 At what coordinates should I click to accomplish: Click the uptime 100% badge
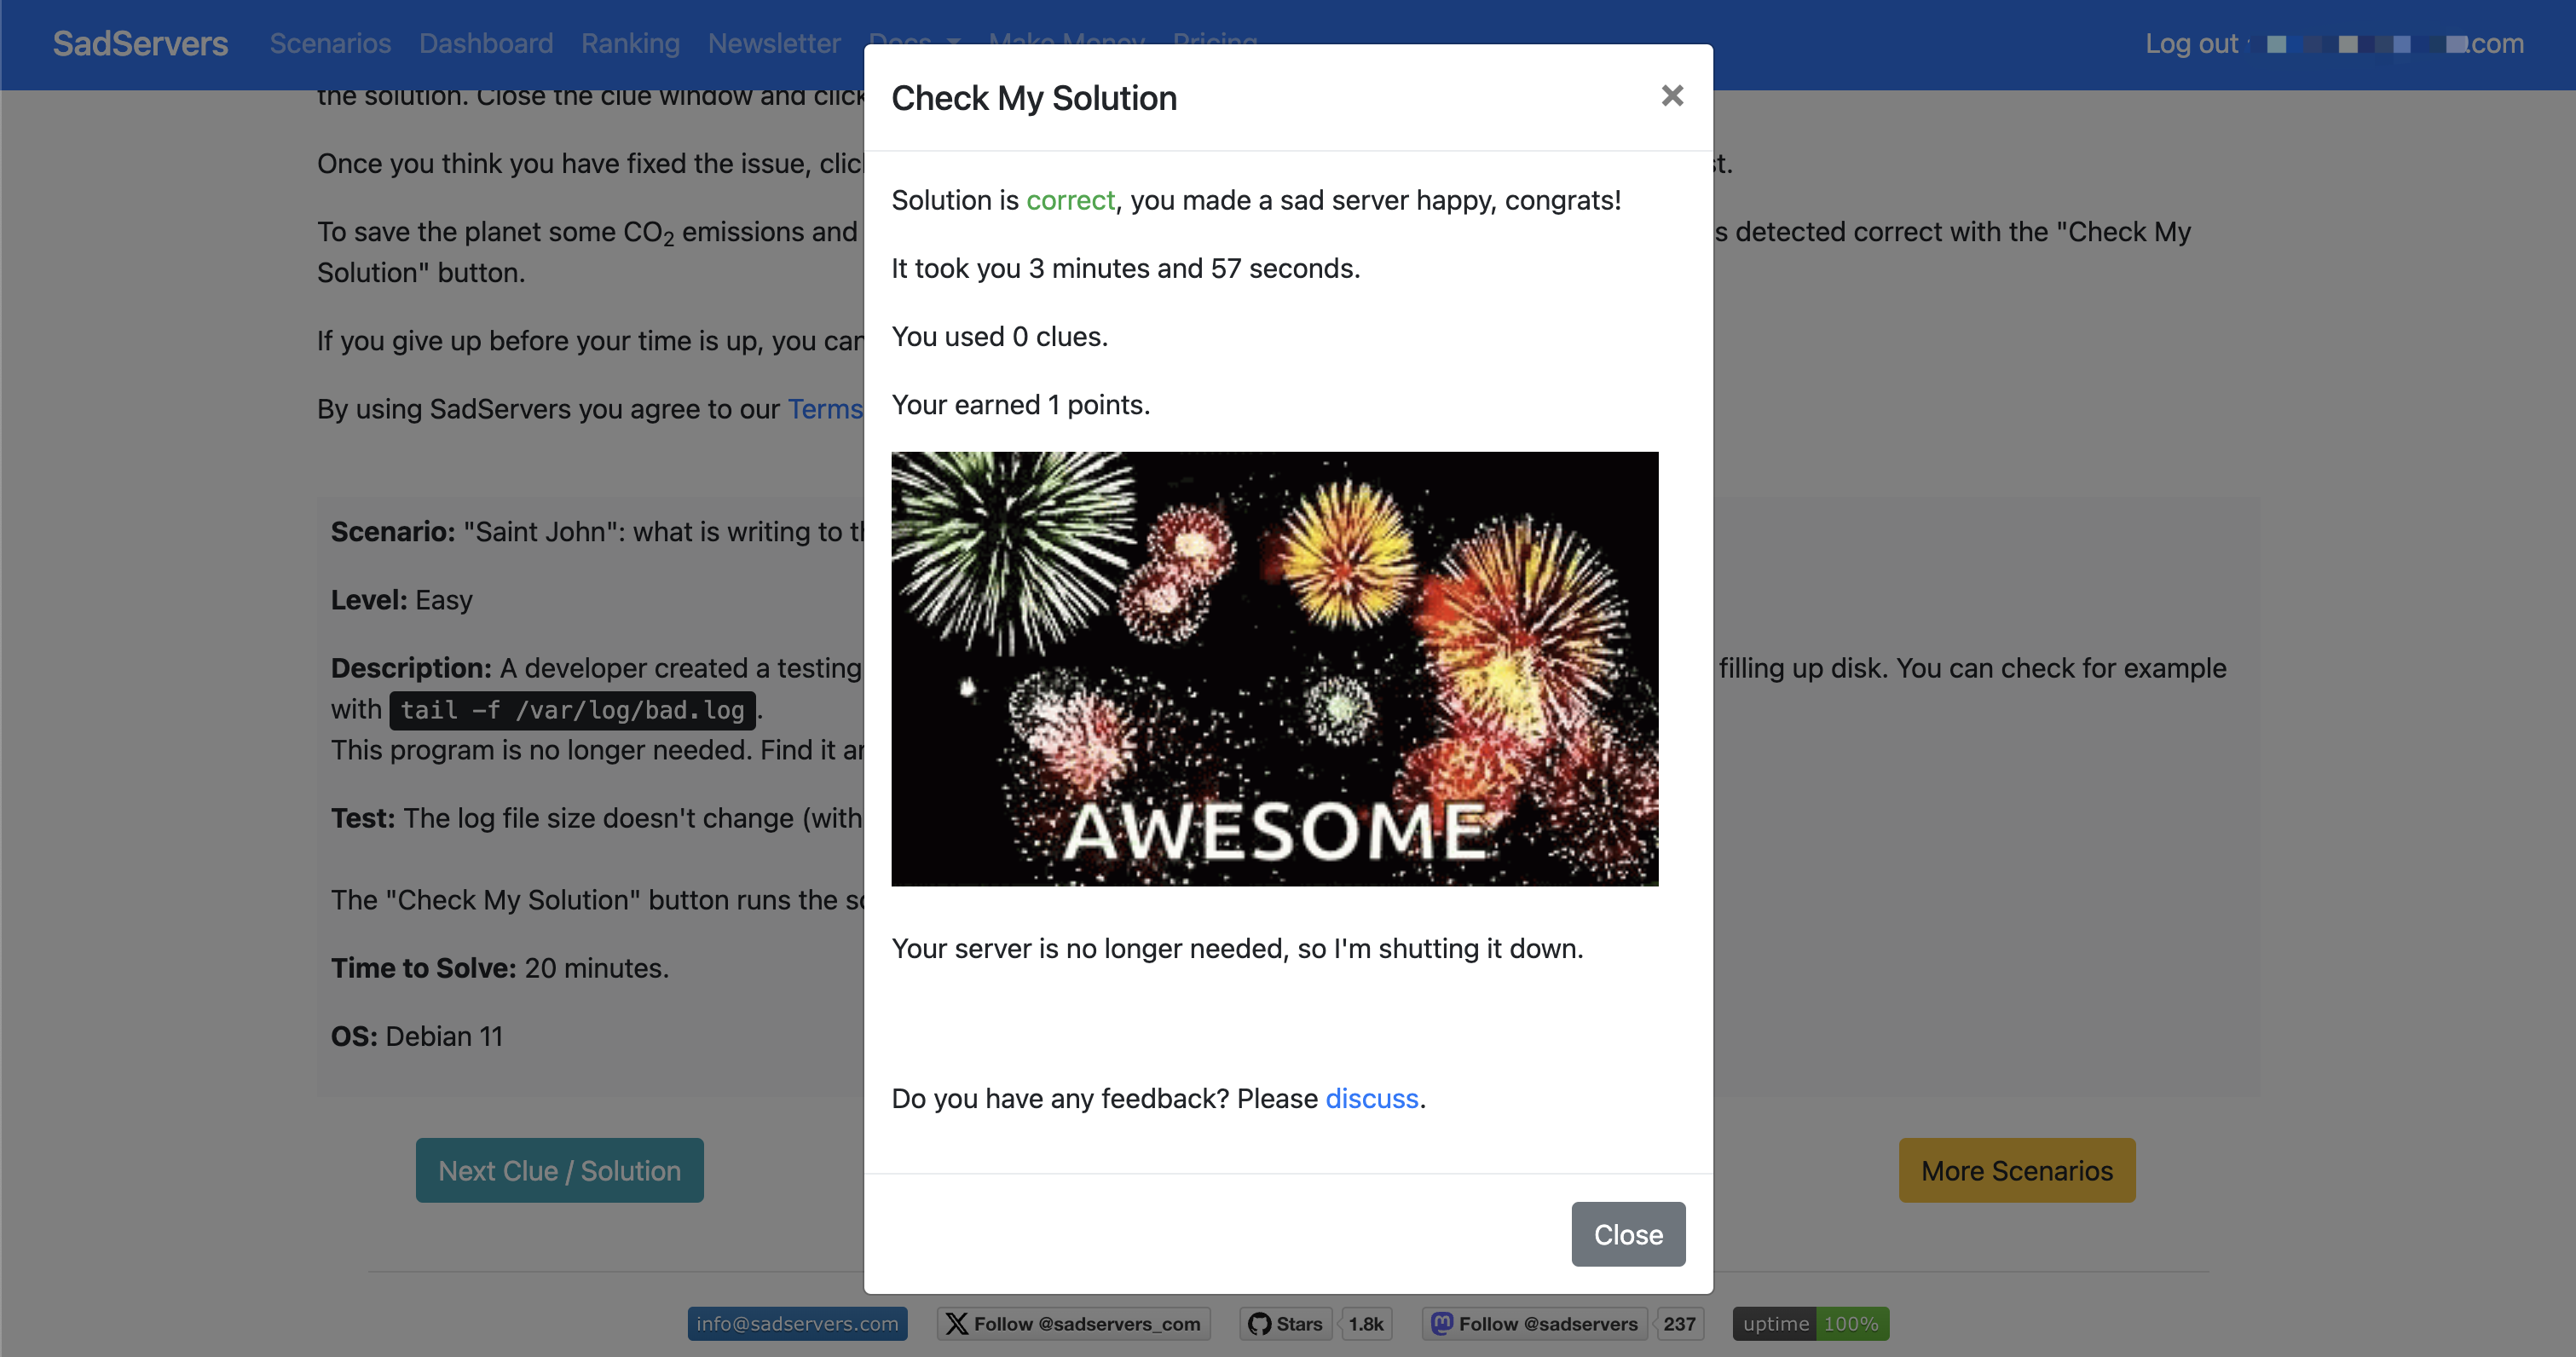[x=1811, y=1323]
